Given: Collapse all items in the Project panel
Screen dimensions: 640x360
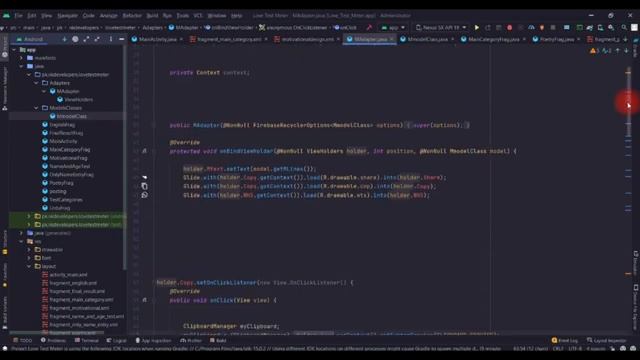Looking at the screenshot, I should tap(97, 39).
